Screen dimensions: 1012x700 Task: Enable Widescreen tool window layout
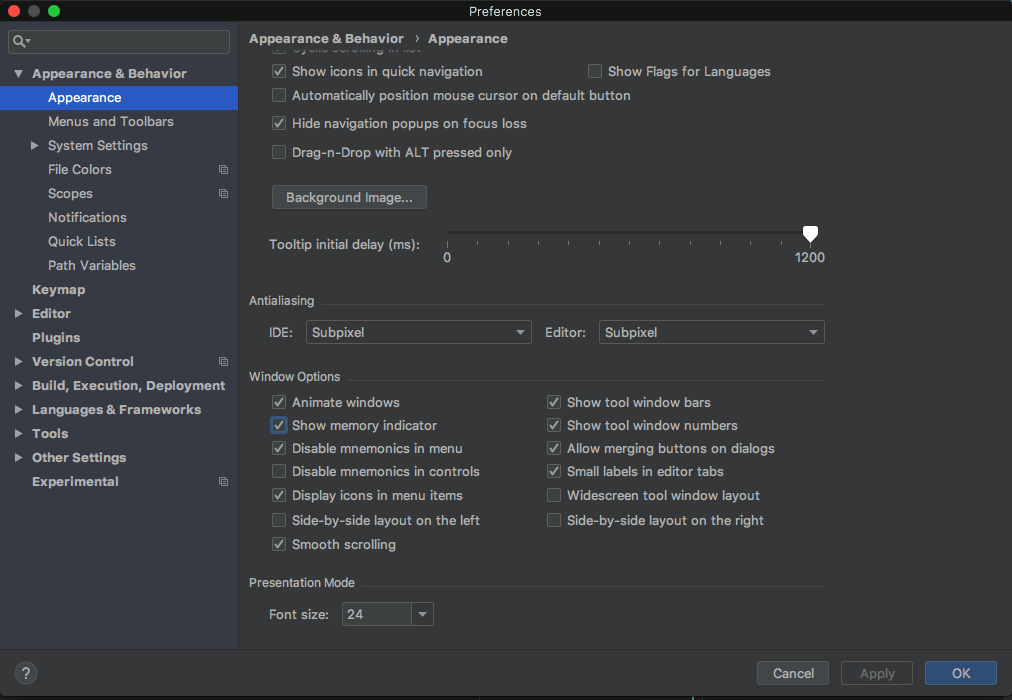(554, 495)
